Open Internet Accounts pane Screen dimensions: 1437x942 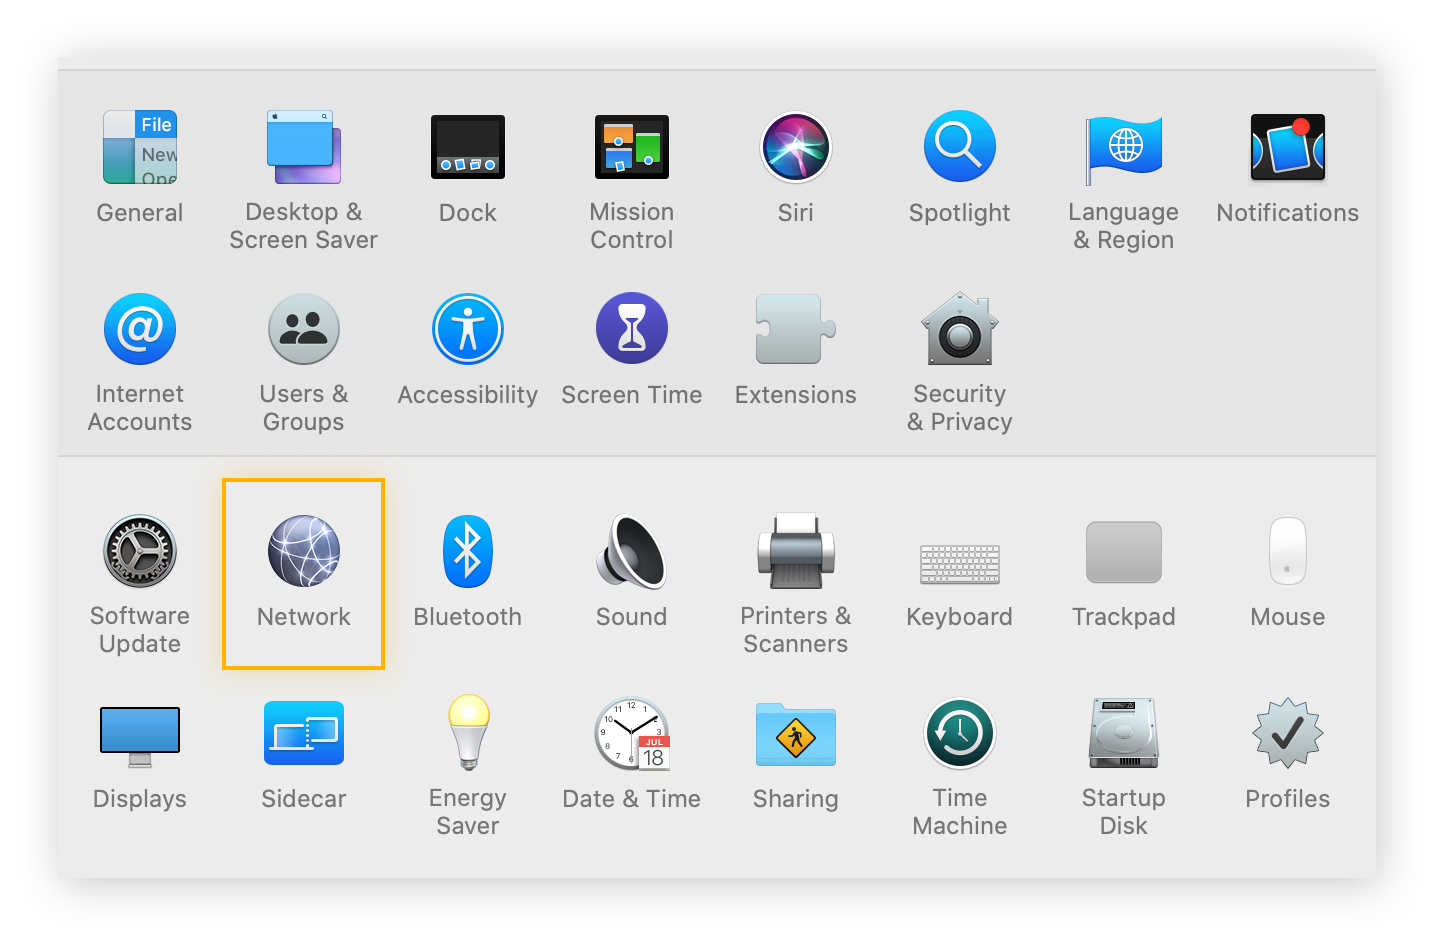(140, 330)
